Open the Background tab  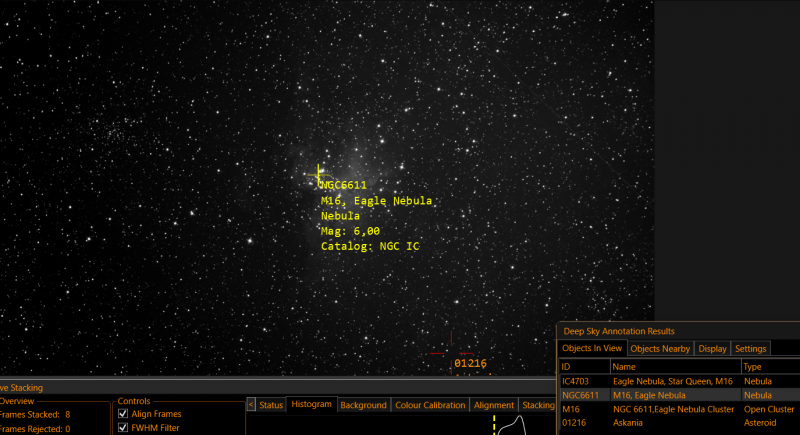point(363,405)
